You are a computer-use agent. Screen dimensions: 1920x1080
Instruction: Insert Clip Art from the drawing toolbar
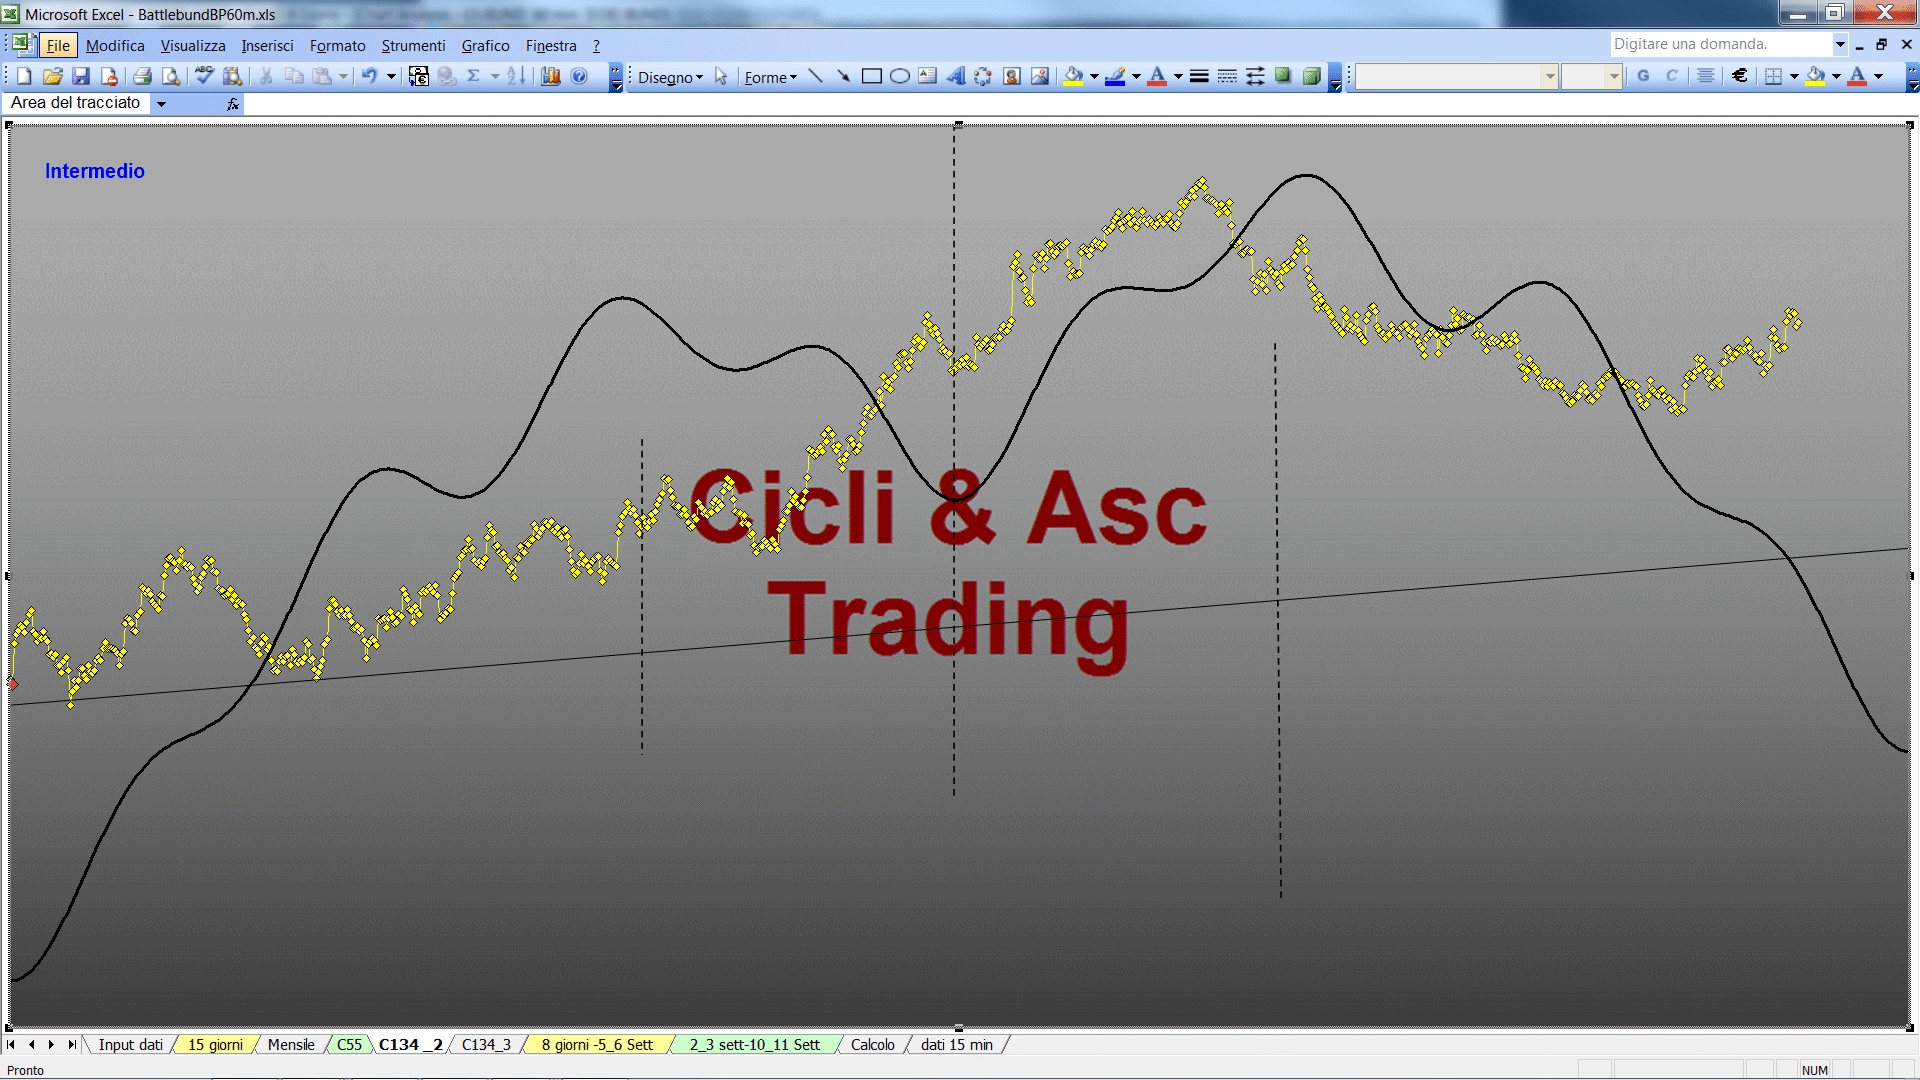coord(1012,76)
